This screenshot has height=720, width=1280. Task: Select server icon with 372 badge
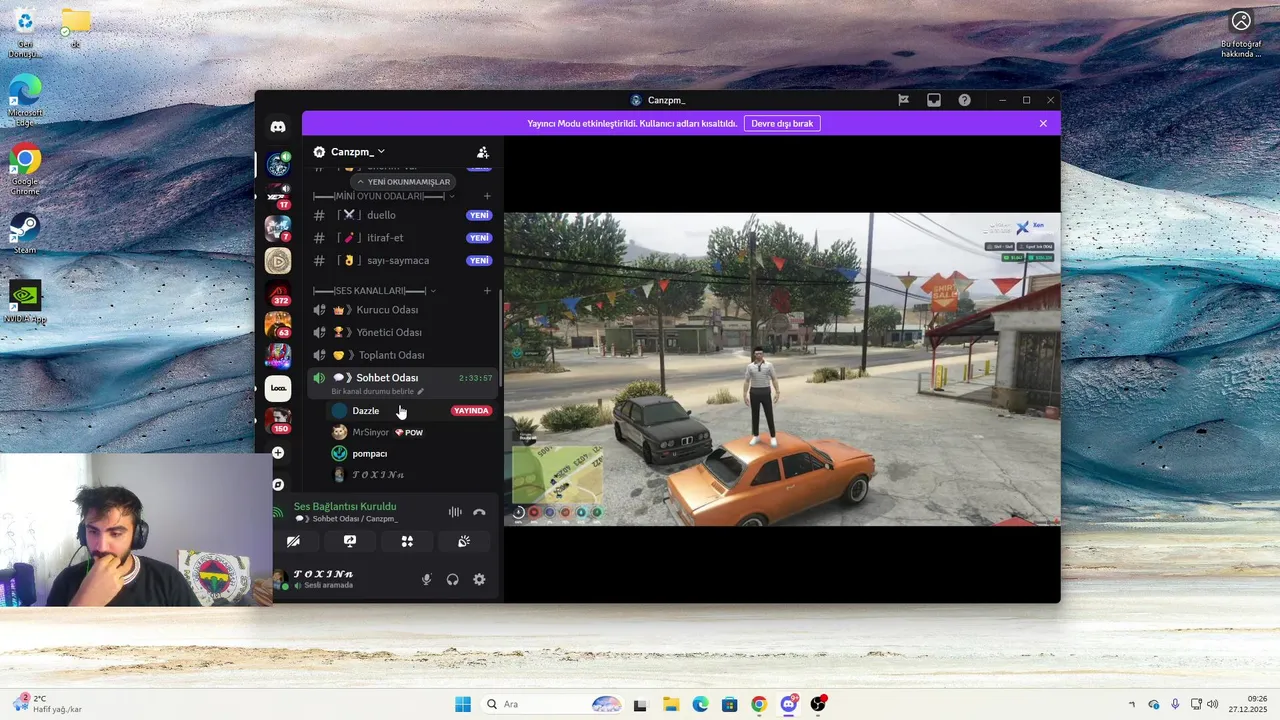pyautogui.click(x=278, y=292)
